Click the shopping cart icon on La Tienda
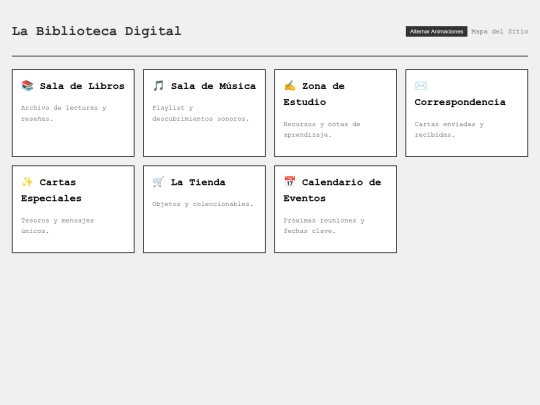This screenshot has height=405, width=540. tap(158, 181)
